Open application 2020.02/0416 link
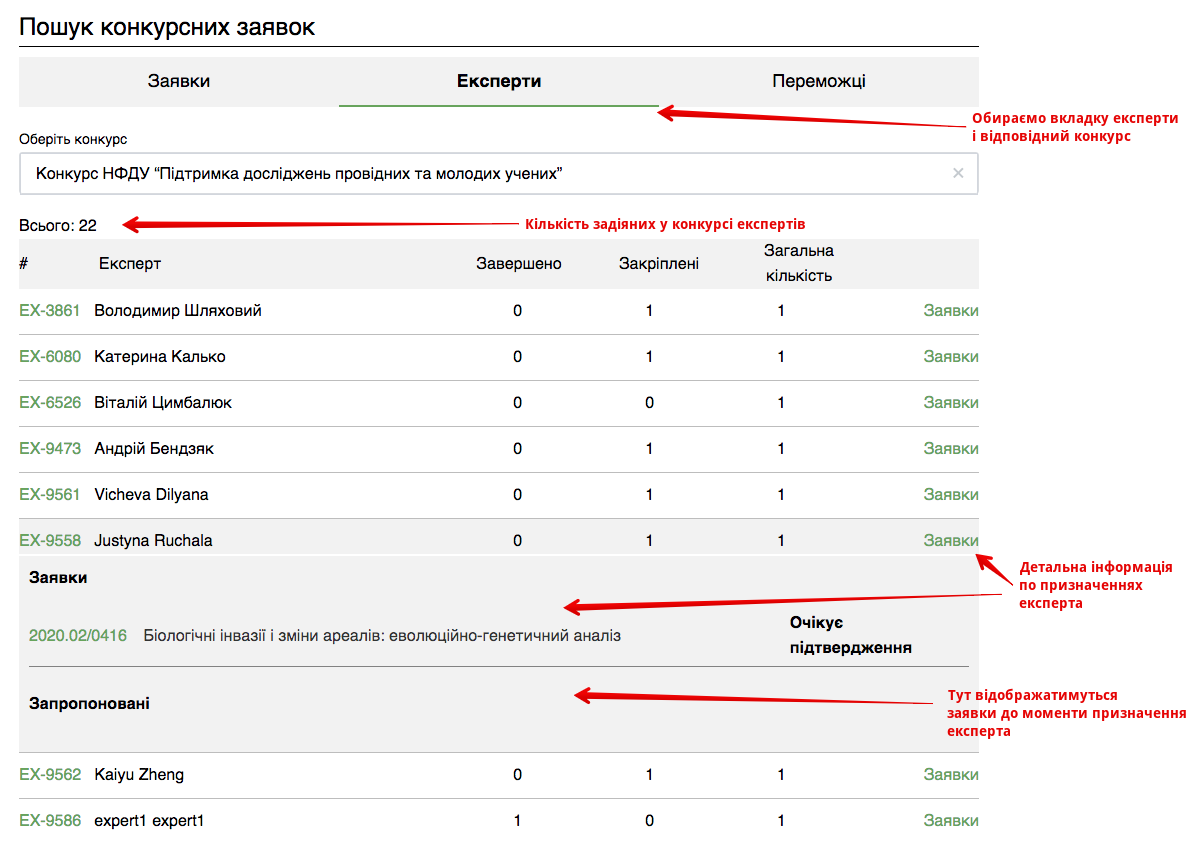Image resolution: width=1203 pixels, height=842 pixels. point(78,636)
